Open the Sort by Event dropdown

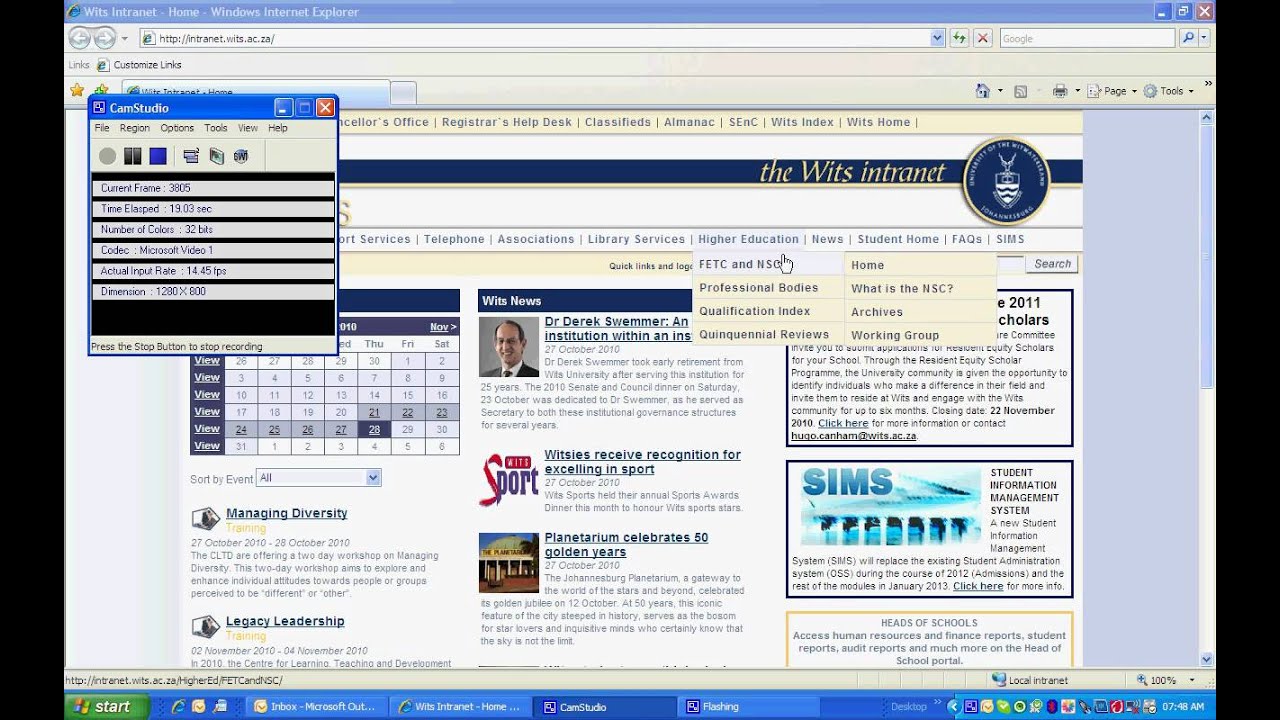[318, 478]
